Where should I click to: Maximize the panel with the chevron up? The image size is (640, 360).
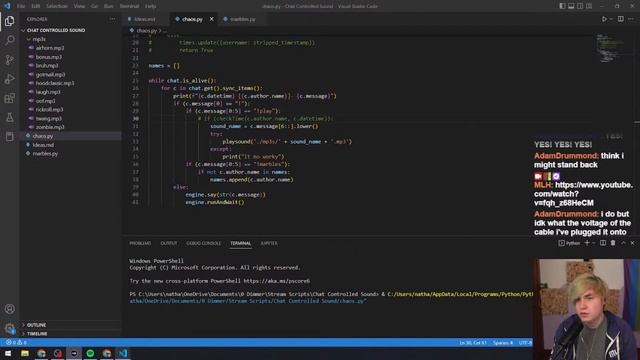pyautogui.click(x=623, y=243)
